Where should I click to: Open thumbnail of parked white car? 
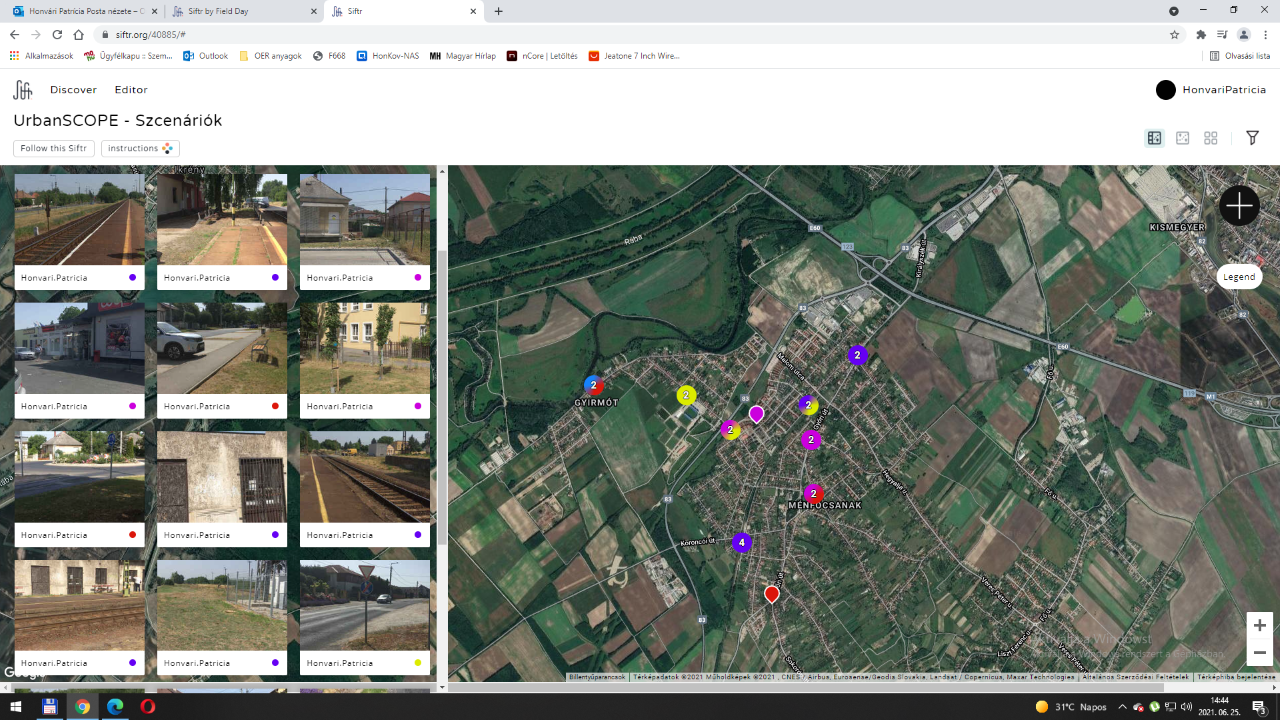222,349
